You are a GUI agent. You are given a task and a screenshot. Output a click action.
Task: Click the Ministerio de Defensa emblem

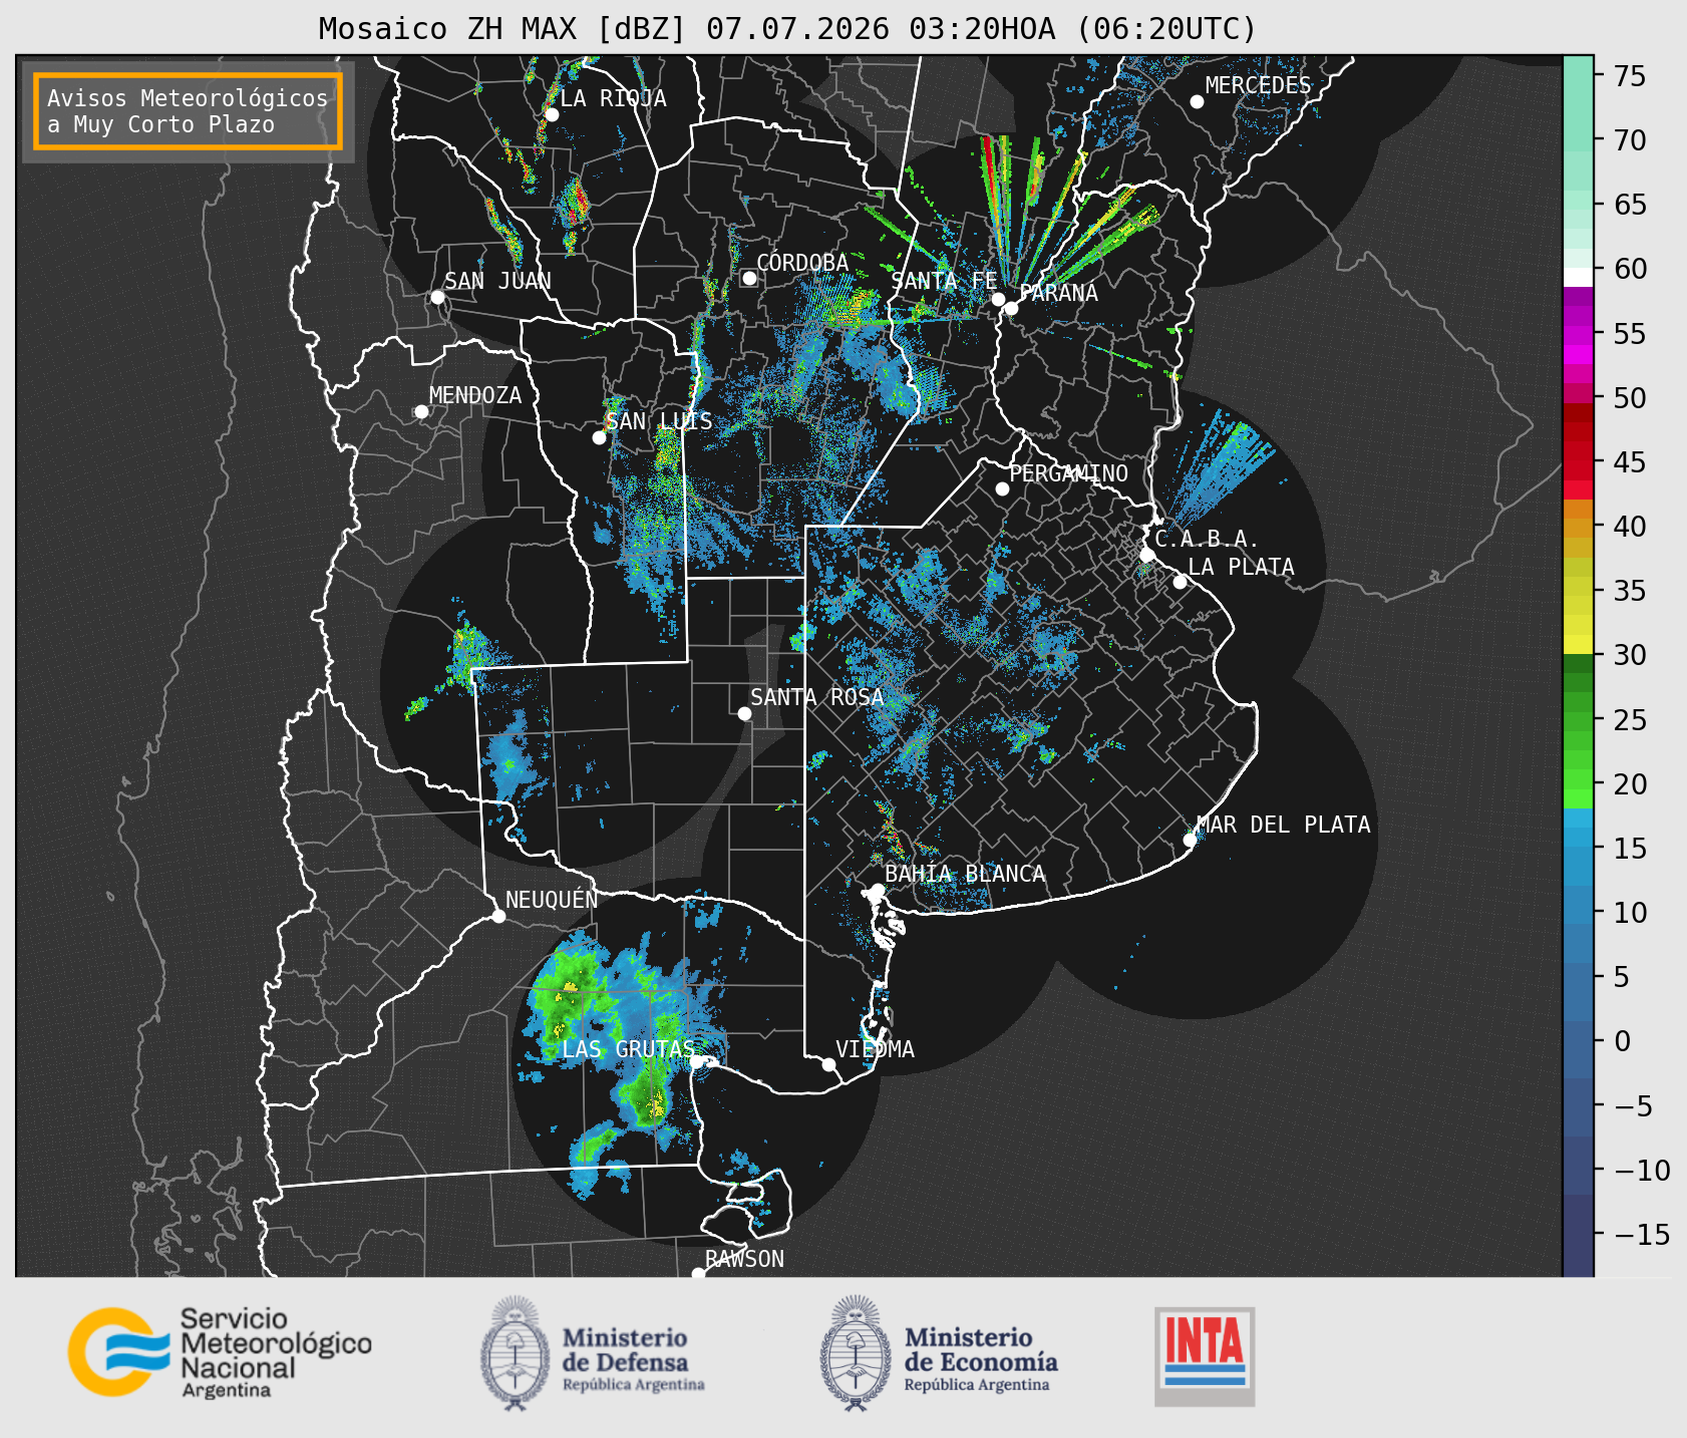[514, 1353]
